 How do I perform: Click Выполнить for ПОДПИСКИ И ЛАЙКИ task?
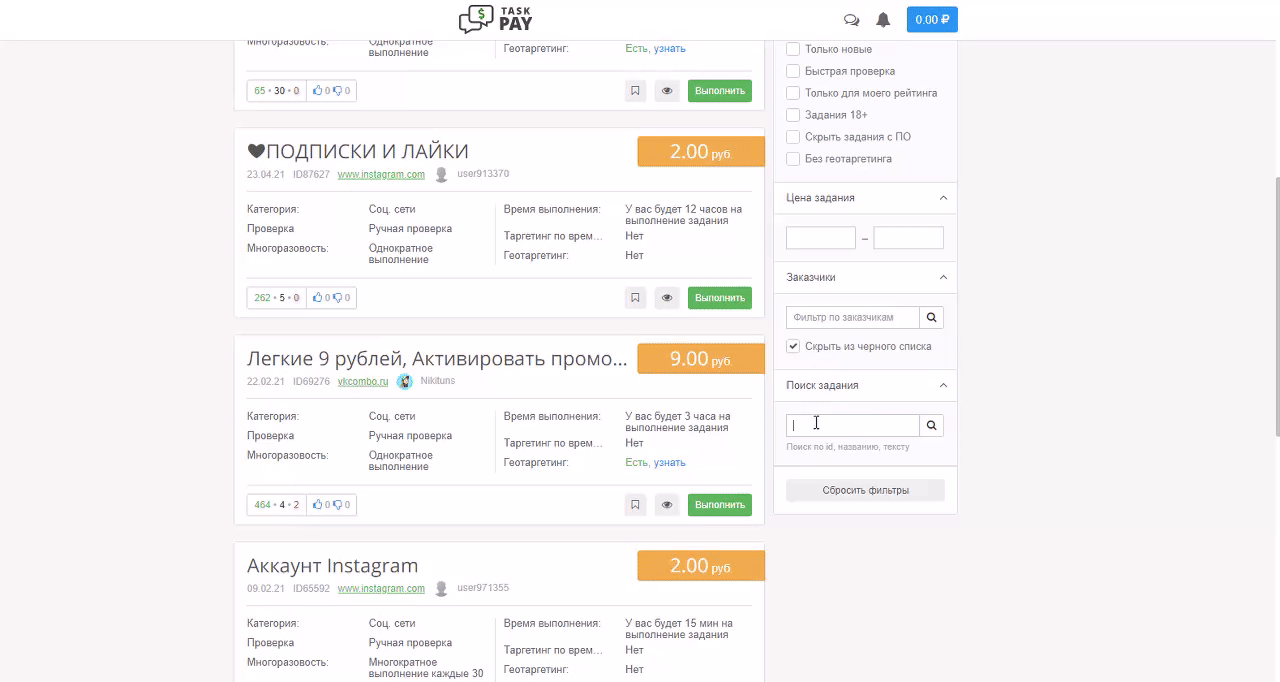720,297
